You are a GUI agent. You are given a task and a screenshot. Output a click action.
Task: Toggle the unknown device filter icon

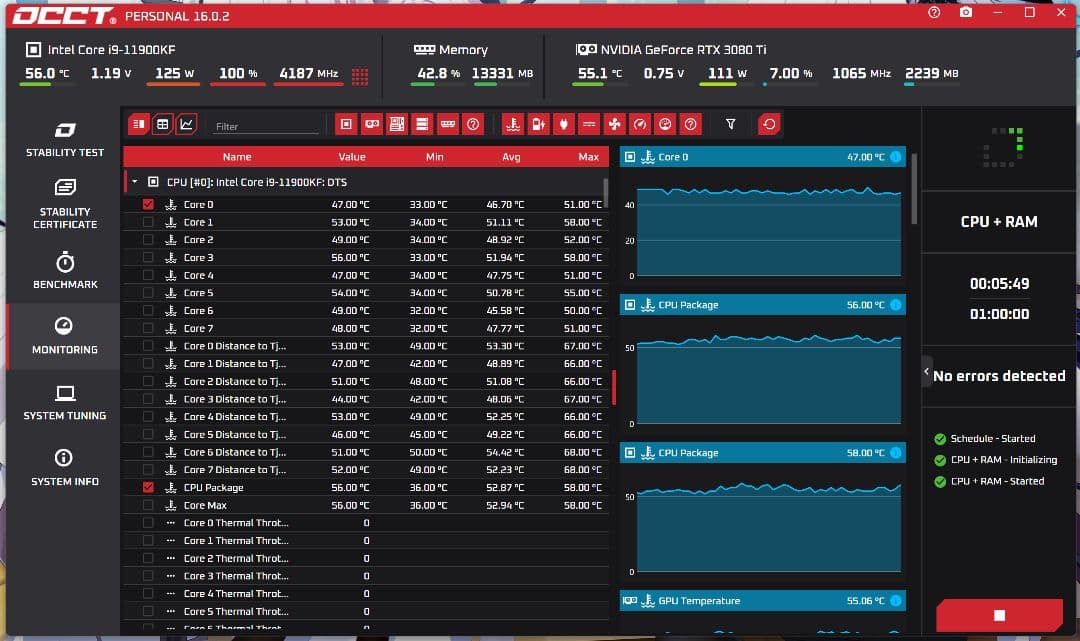point(473,125)
